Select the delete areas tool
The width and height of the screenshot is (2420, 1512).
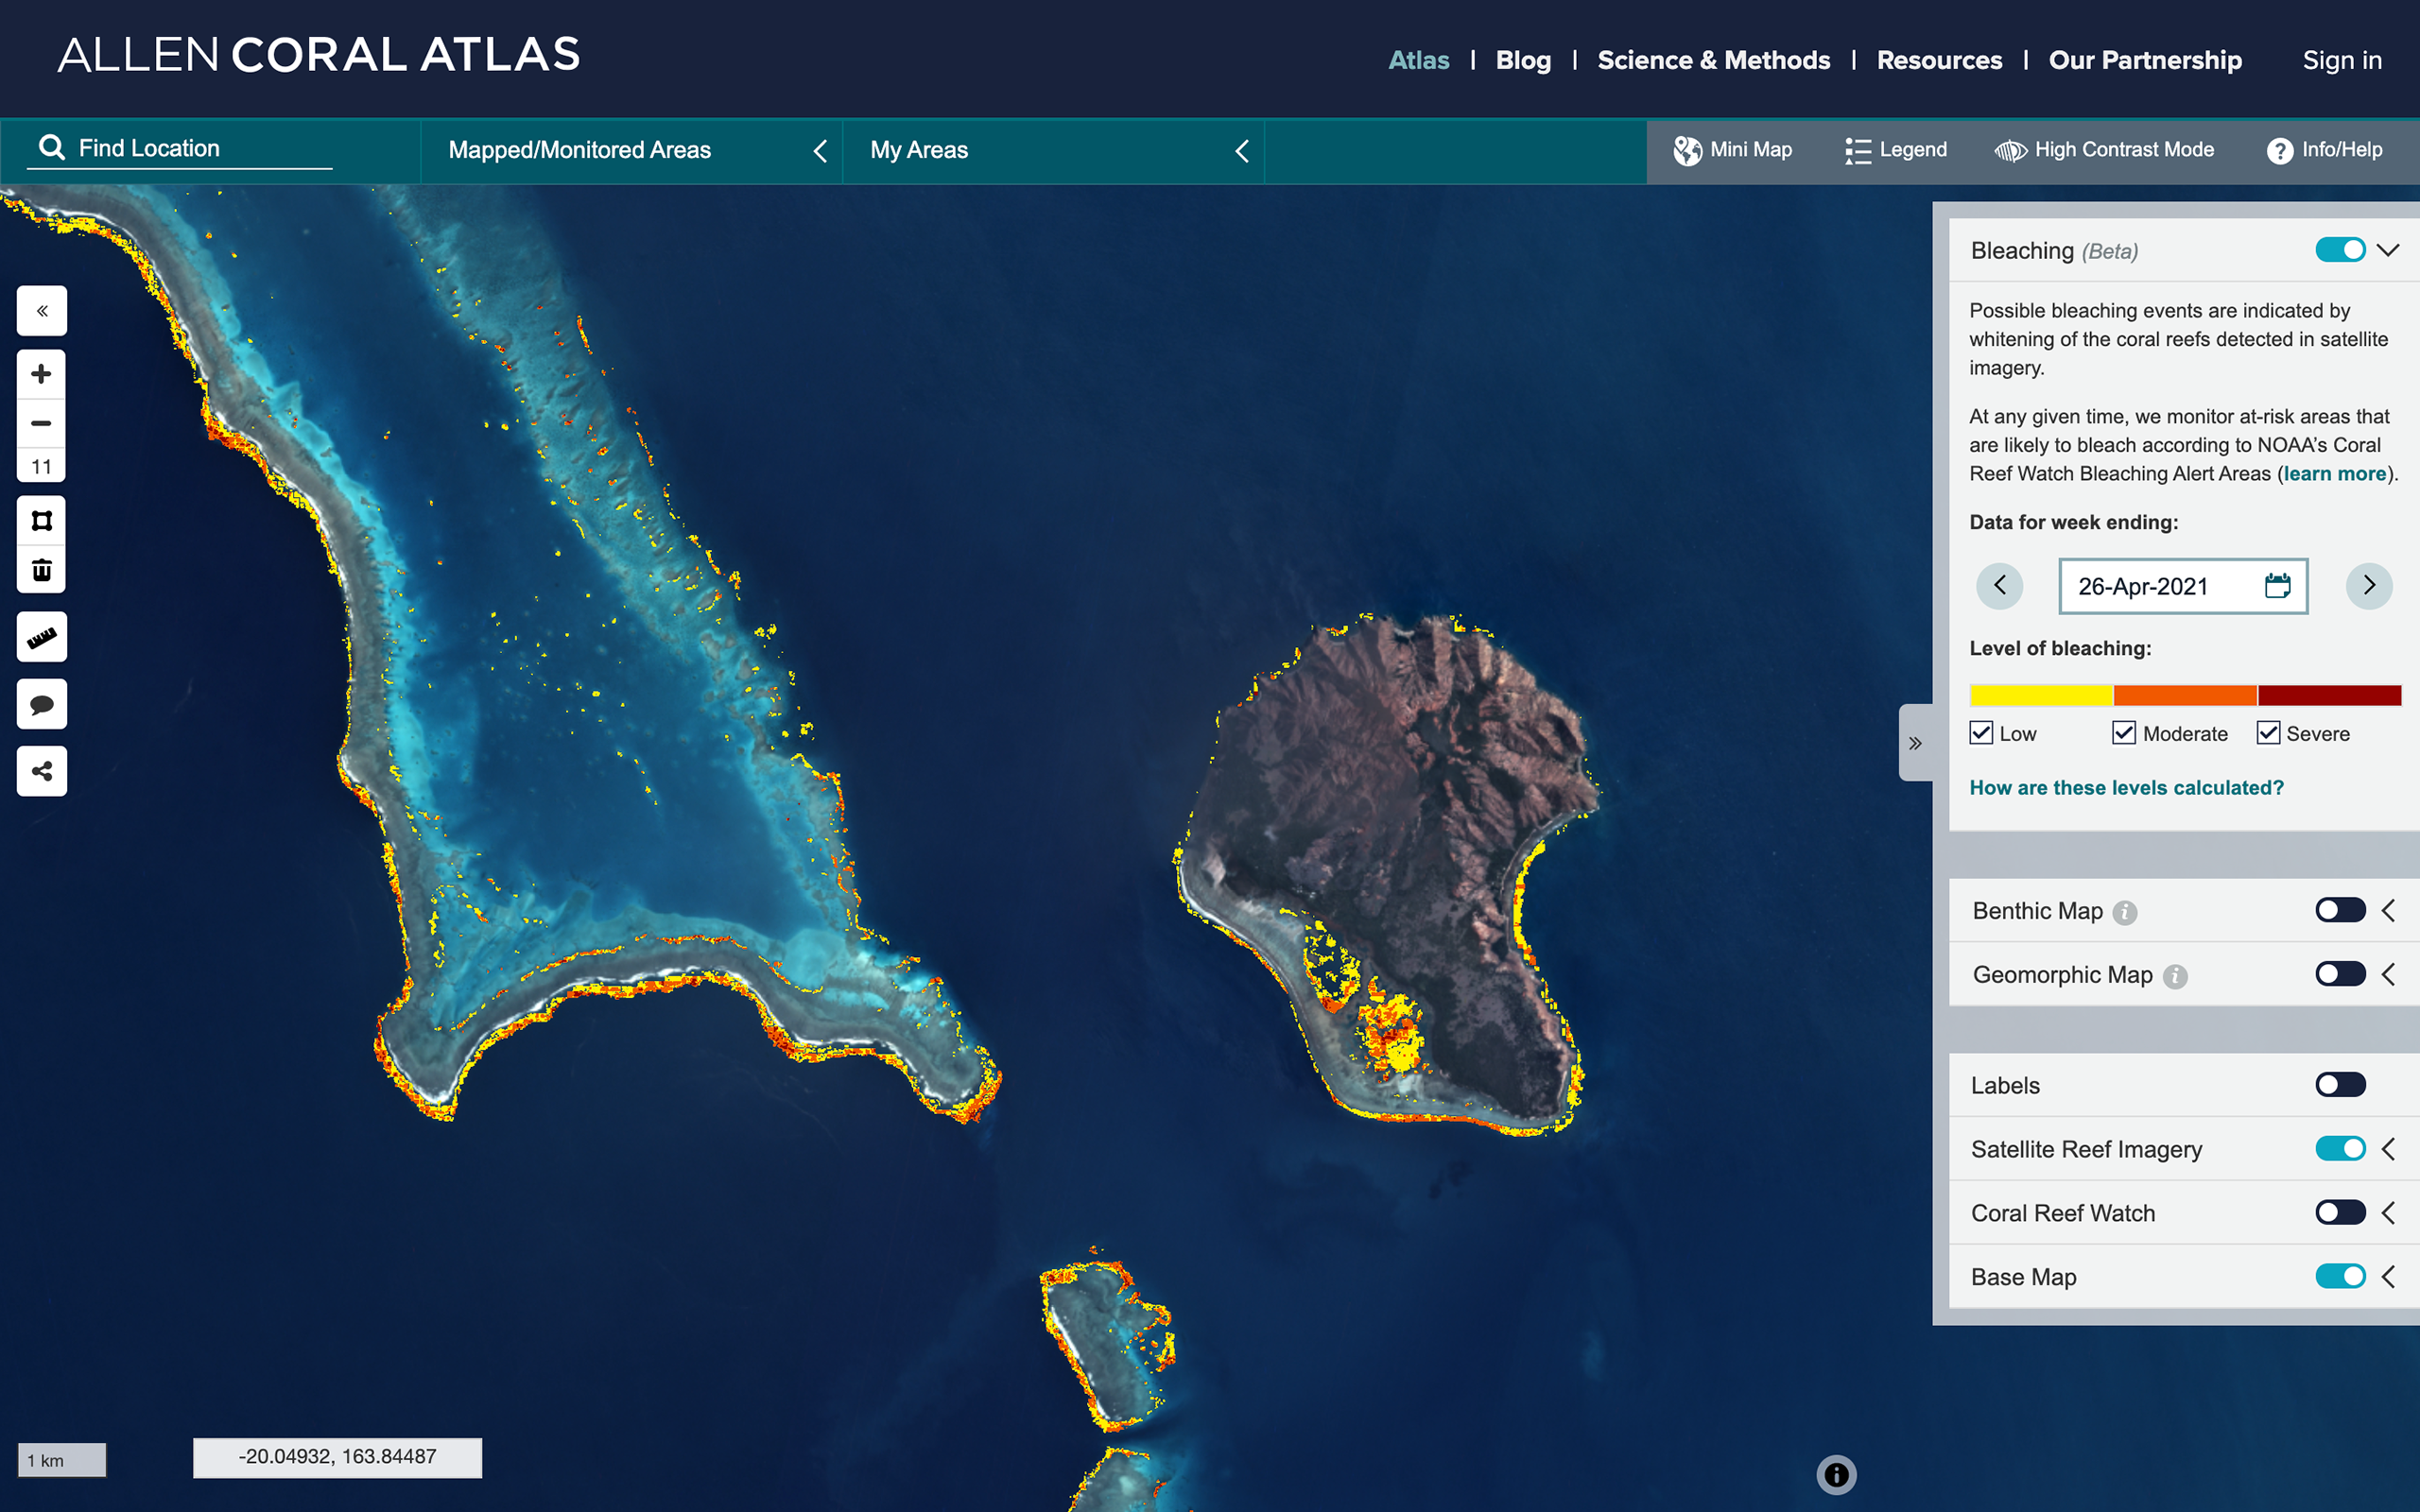[x=41, y=568]
